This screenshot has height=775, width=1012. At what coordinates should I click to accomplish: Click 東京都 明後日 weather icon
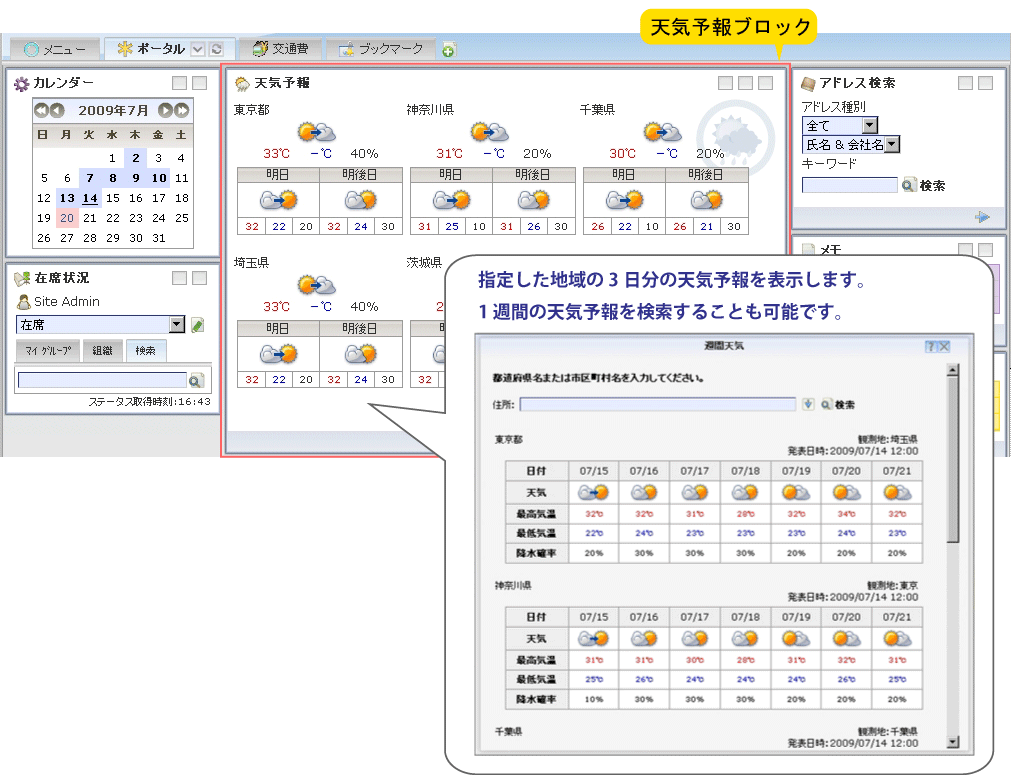point(360,200)
